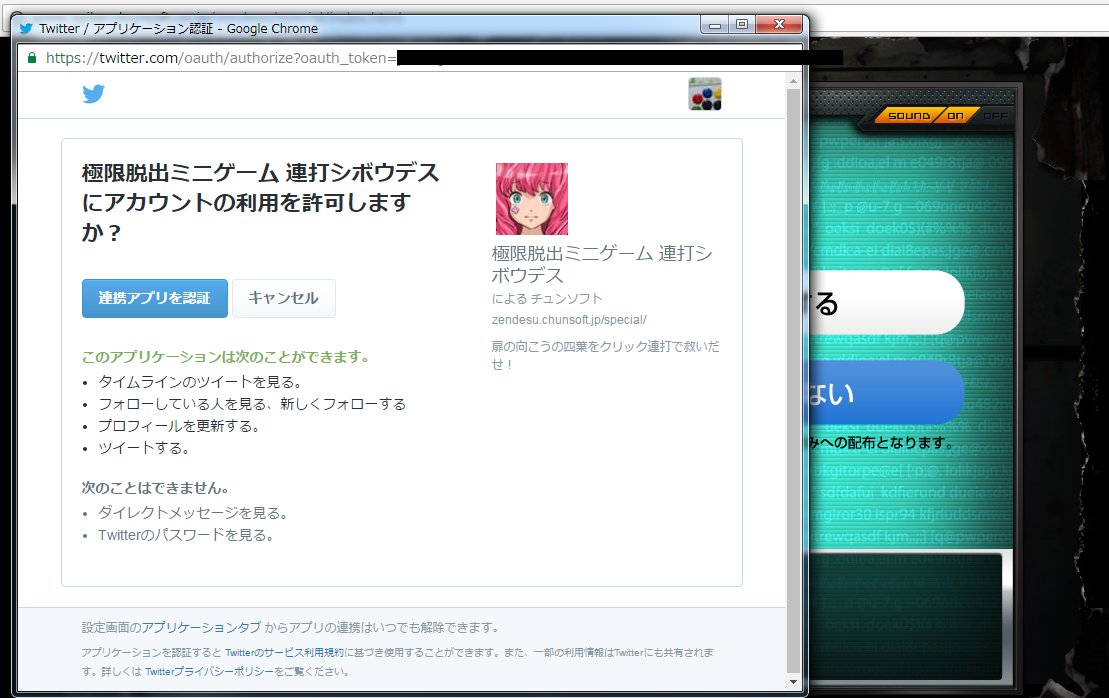Close the Chrome popup window
The width and height of the screenshot is (1109, 698).
(x=779, y=25)
